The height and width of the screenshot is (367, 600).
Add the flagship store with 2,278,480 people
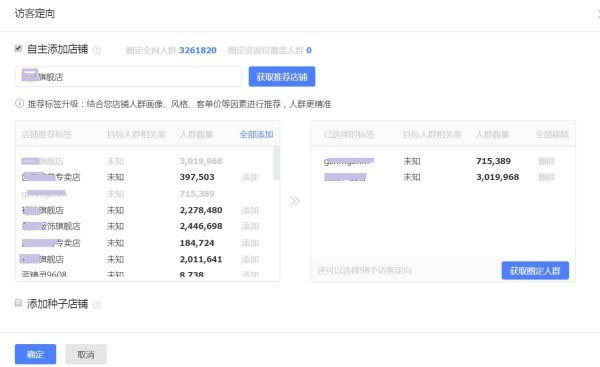tap(250, 210)
